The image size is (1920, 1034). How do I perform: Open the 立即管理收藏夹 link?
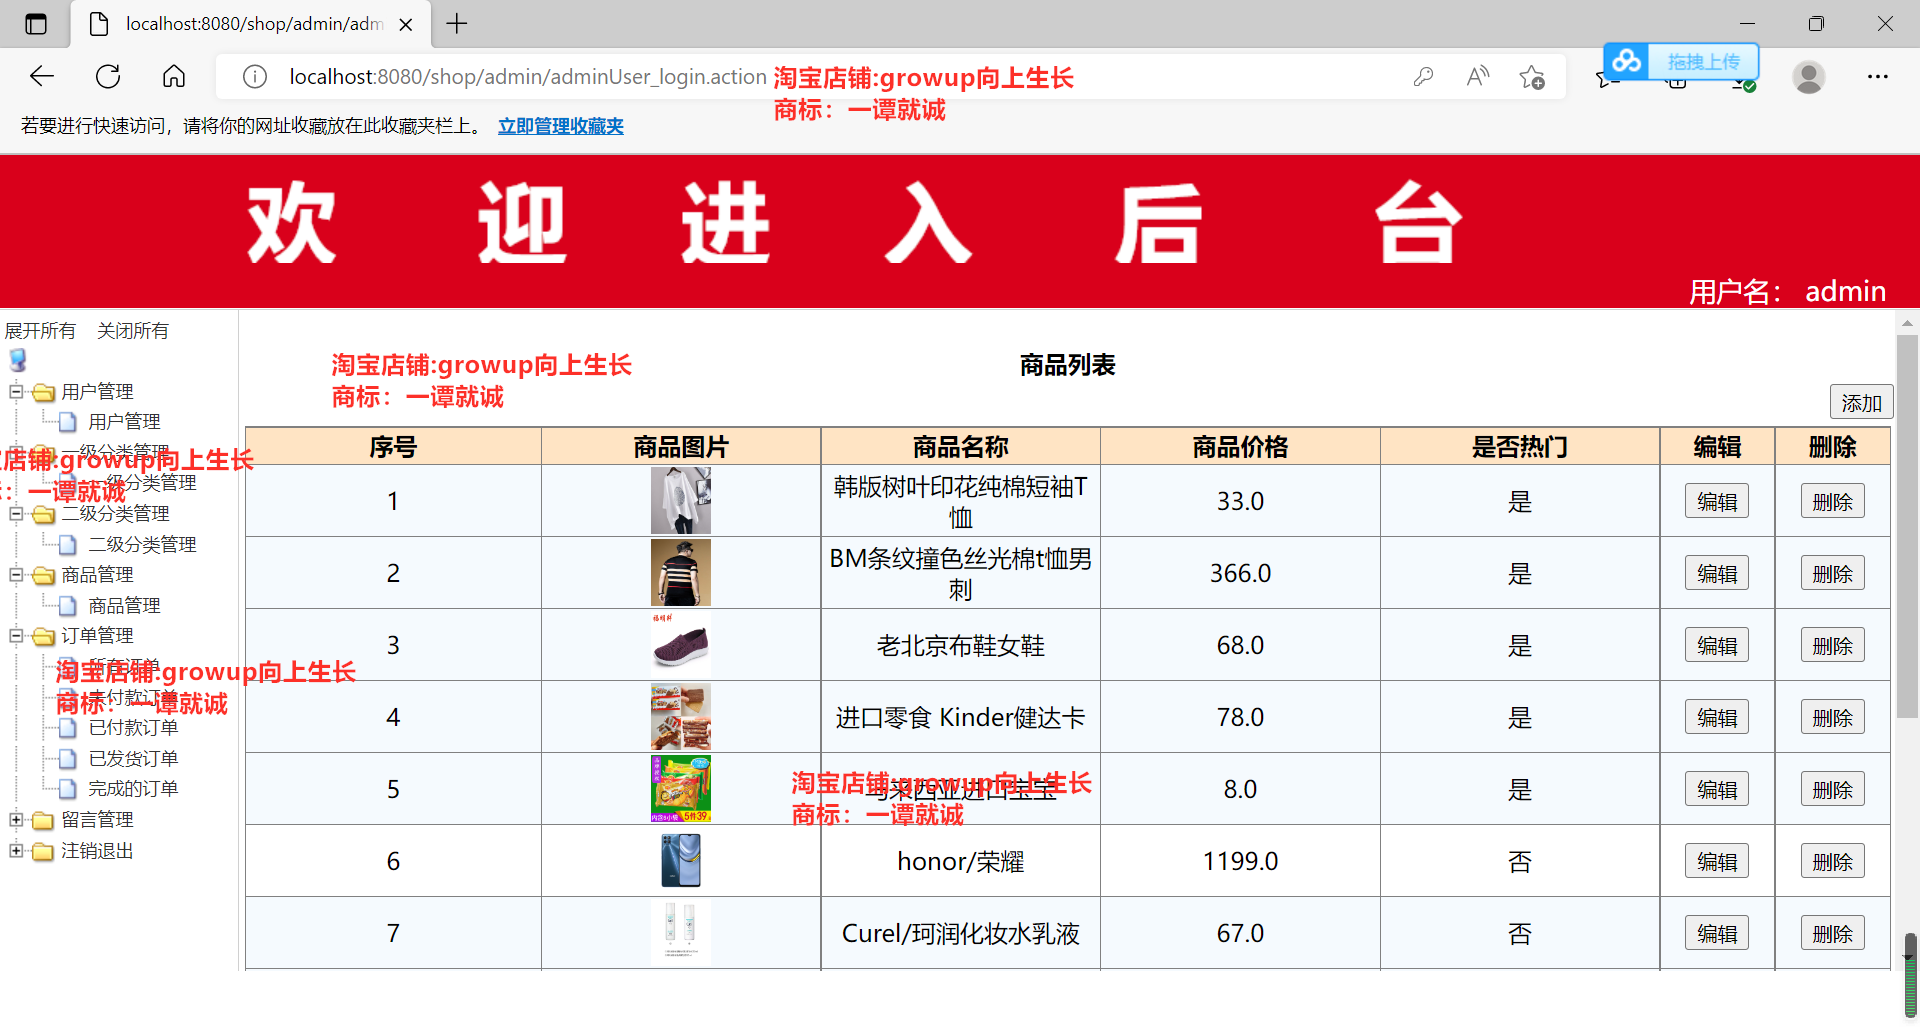(560, 126)
